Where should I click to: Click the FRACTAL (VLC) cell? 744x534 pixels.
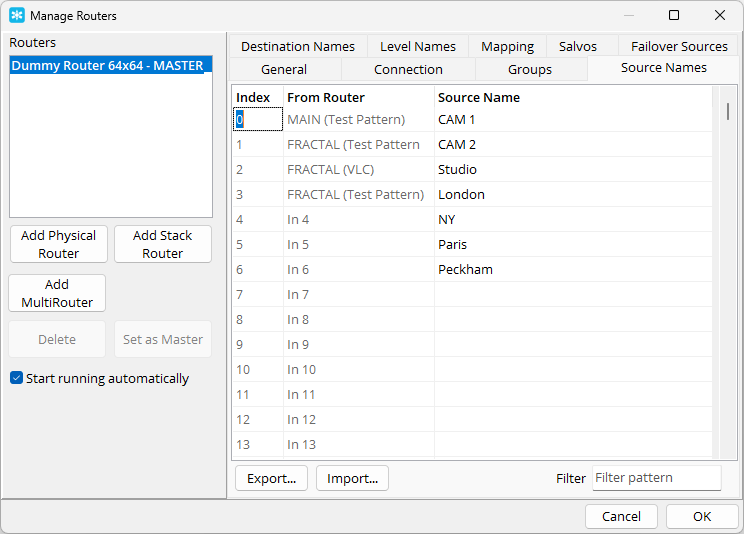(359, 169)
